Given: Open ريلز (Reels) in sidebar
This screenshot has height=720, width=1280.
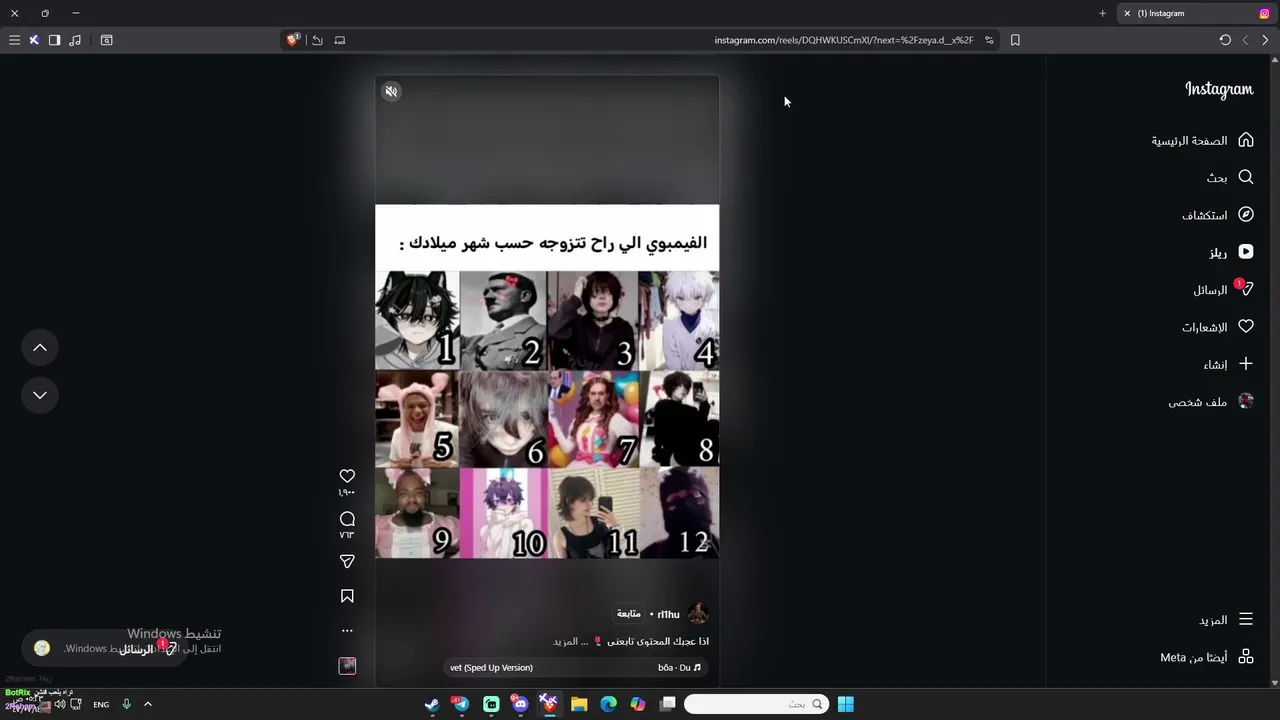Looking at the screenshot, I should tap(1231, 253).
